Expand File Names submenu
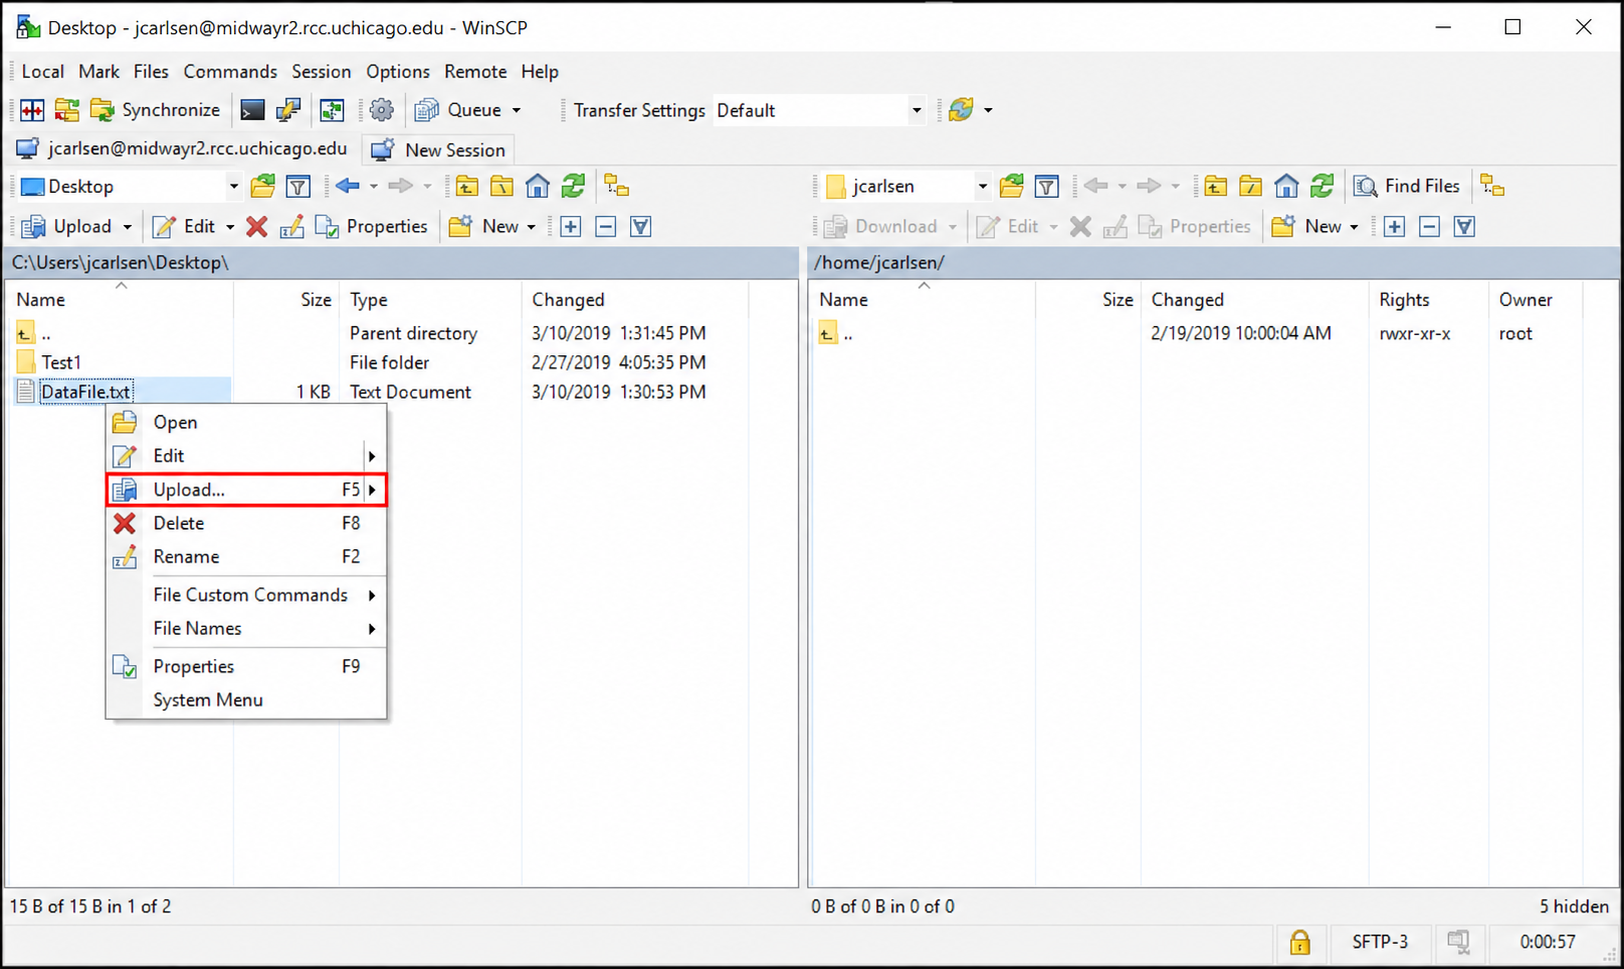The image size is (1624, 969). coord(246,629)
